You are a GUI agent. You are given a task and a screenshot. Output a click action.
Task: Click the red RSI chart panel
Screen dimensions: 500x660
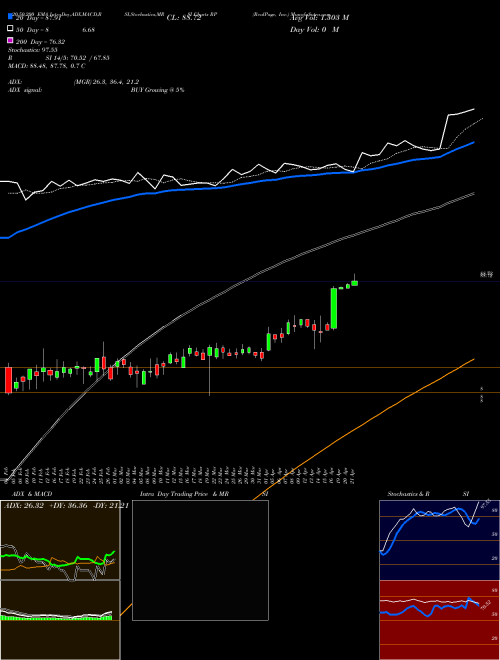[439, 620]
